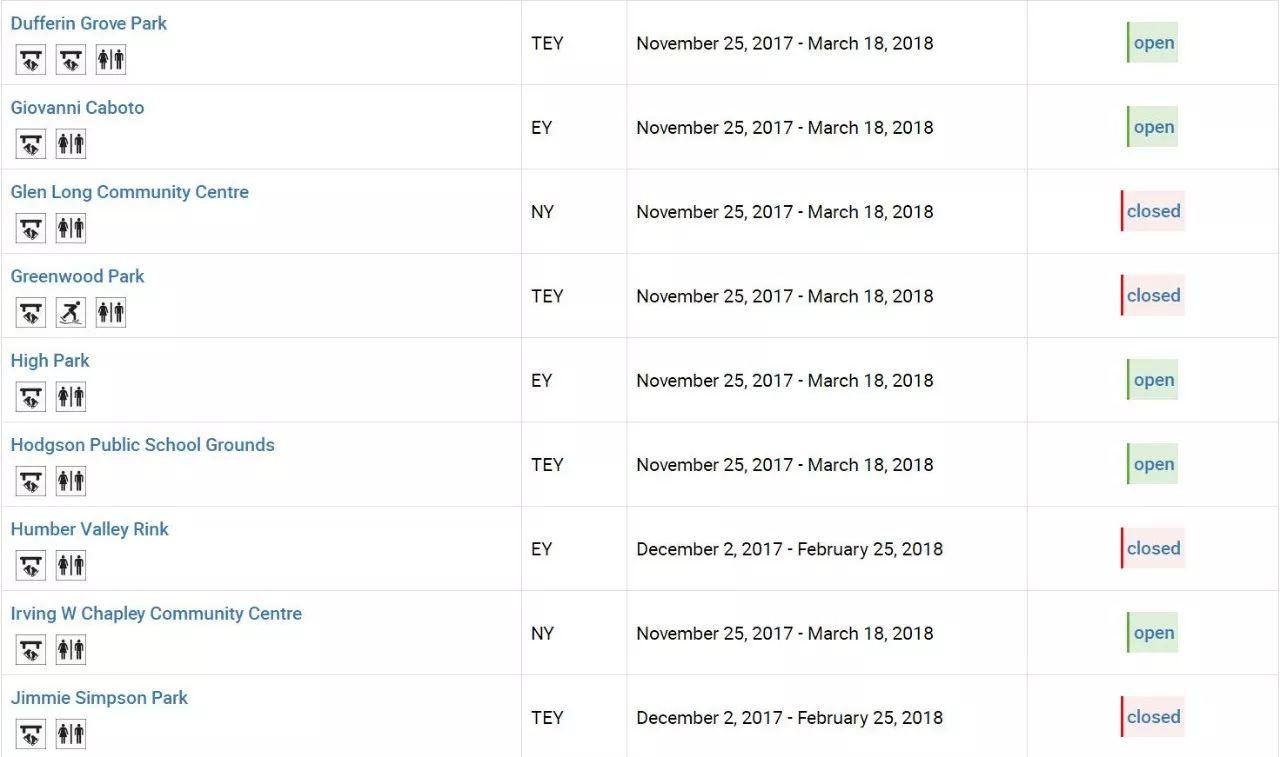Click the open status for Hodgson Public School
Screen dimensions: 1280x757
(x=1153, y=464)
